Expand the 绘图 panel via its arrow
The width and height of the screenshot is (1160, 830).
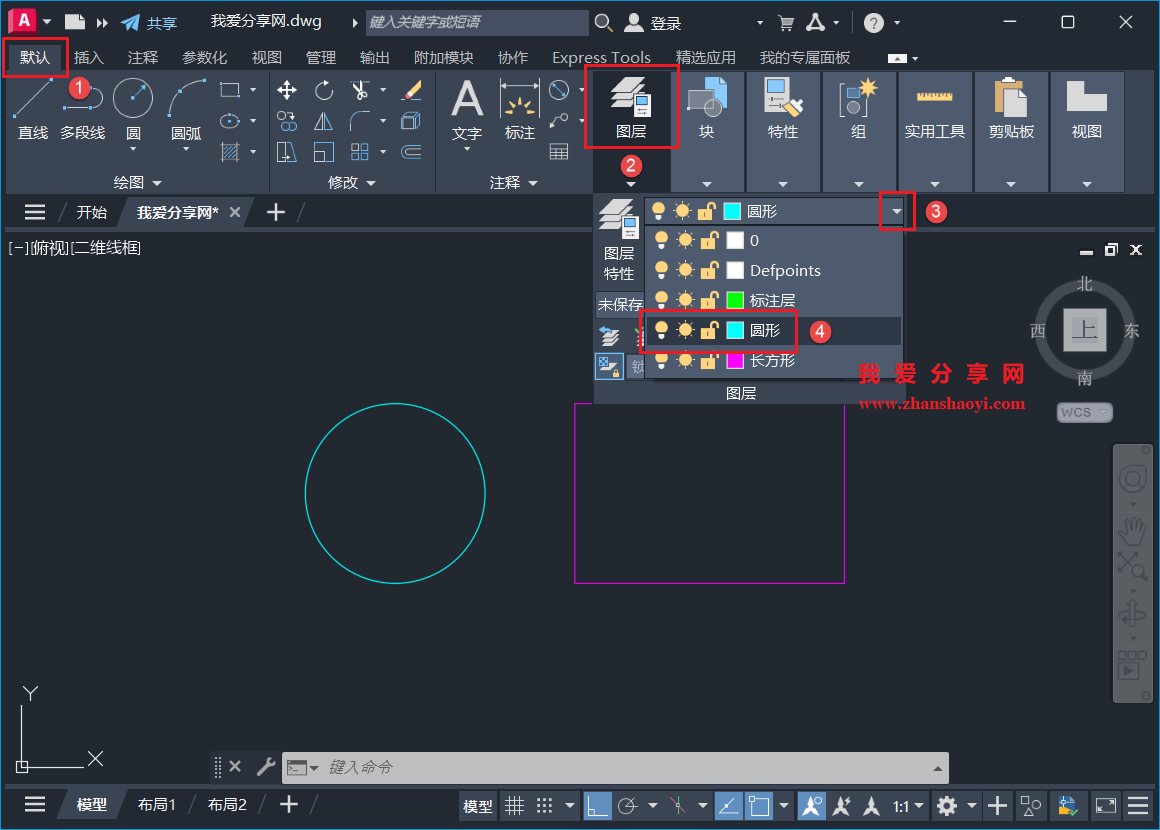[x=158, y=182]
